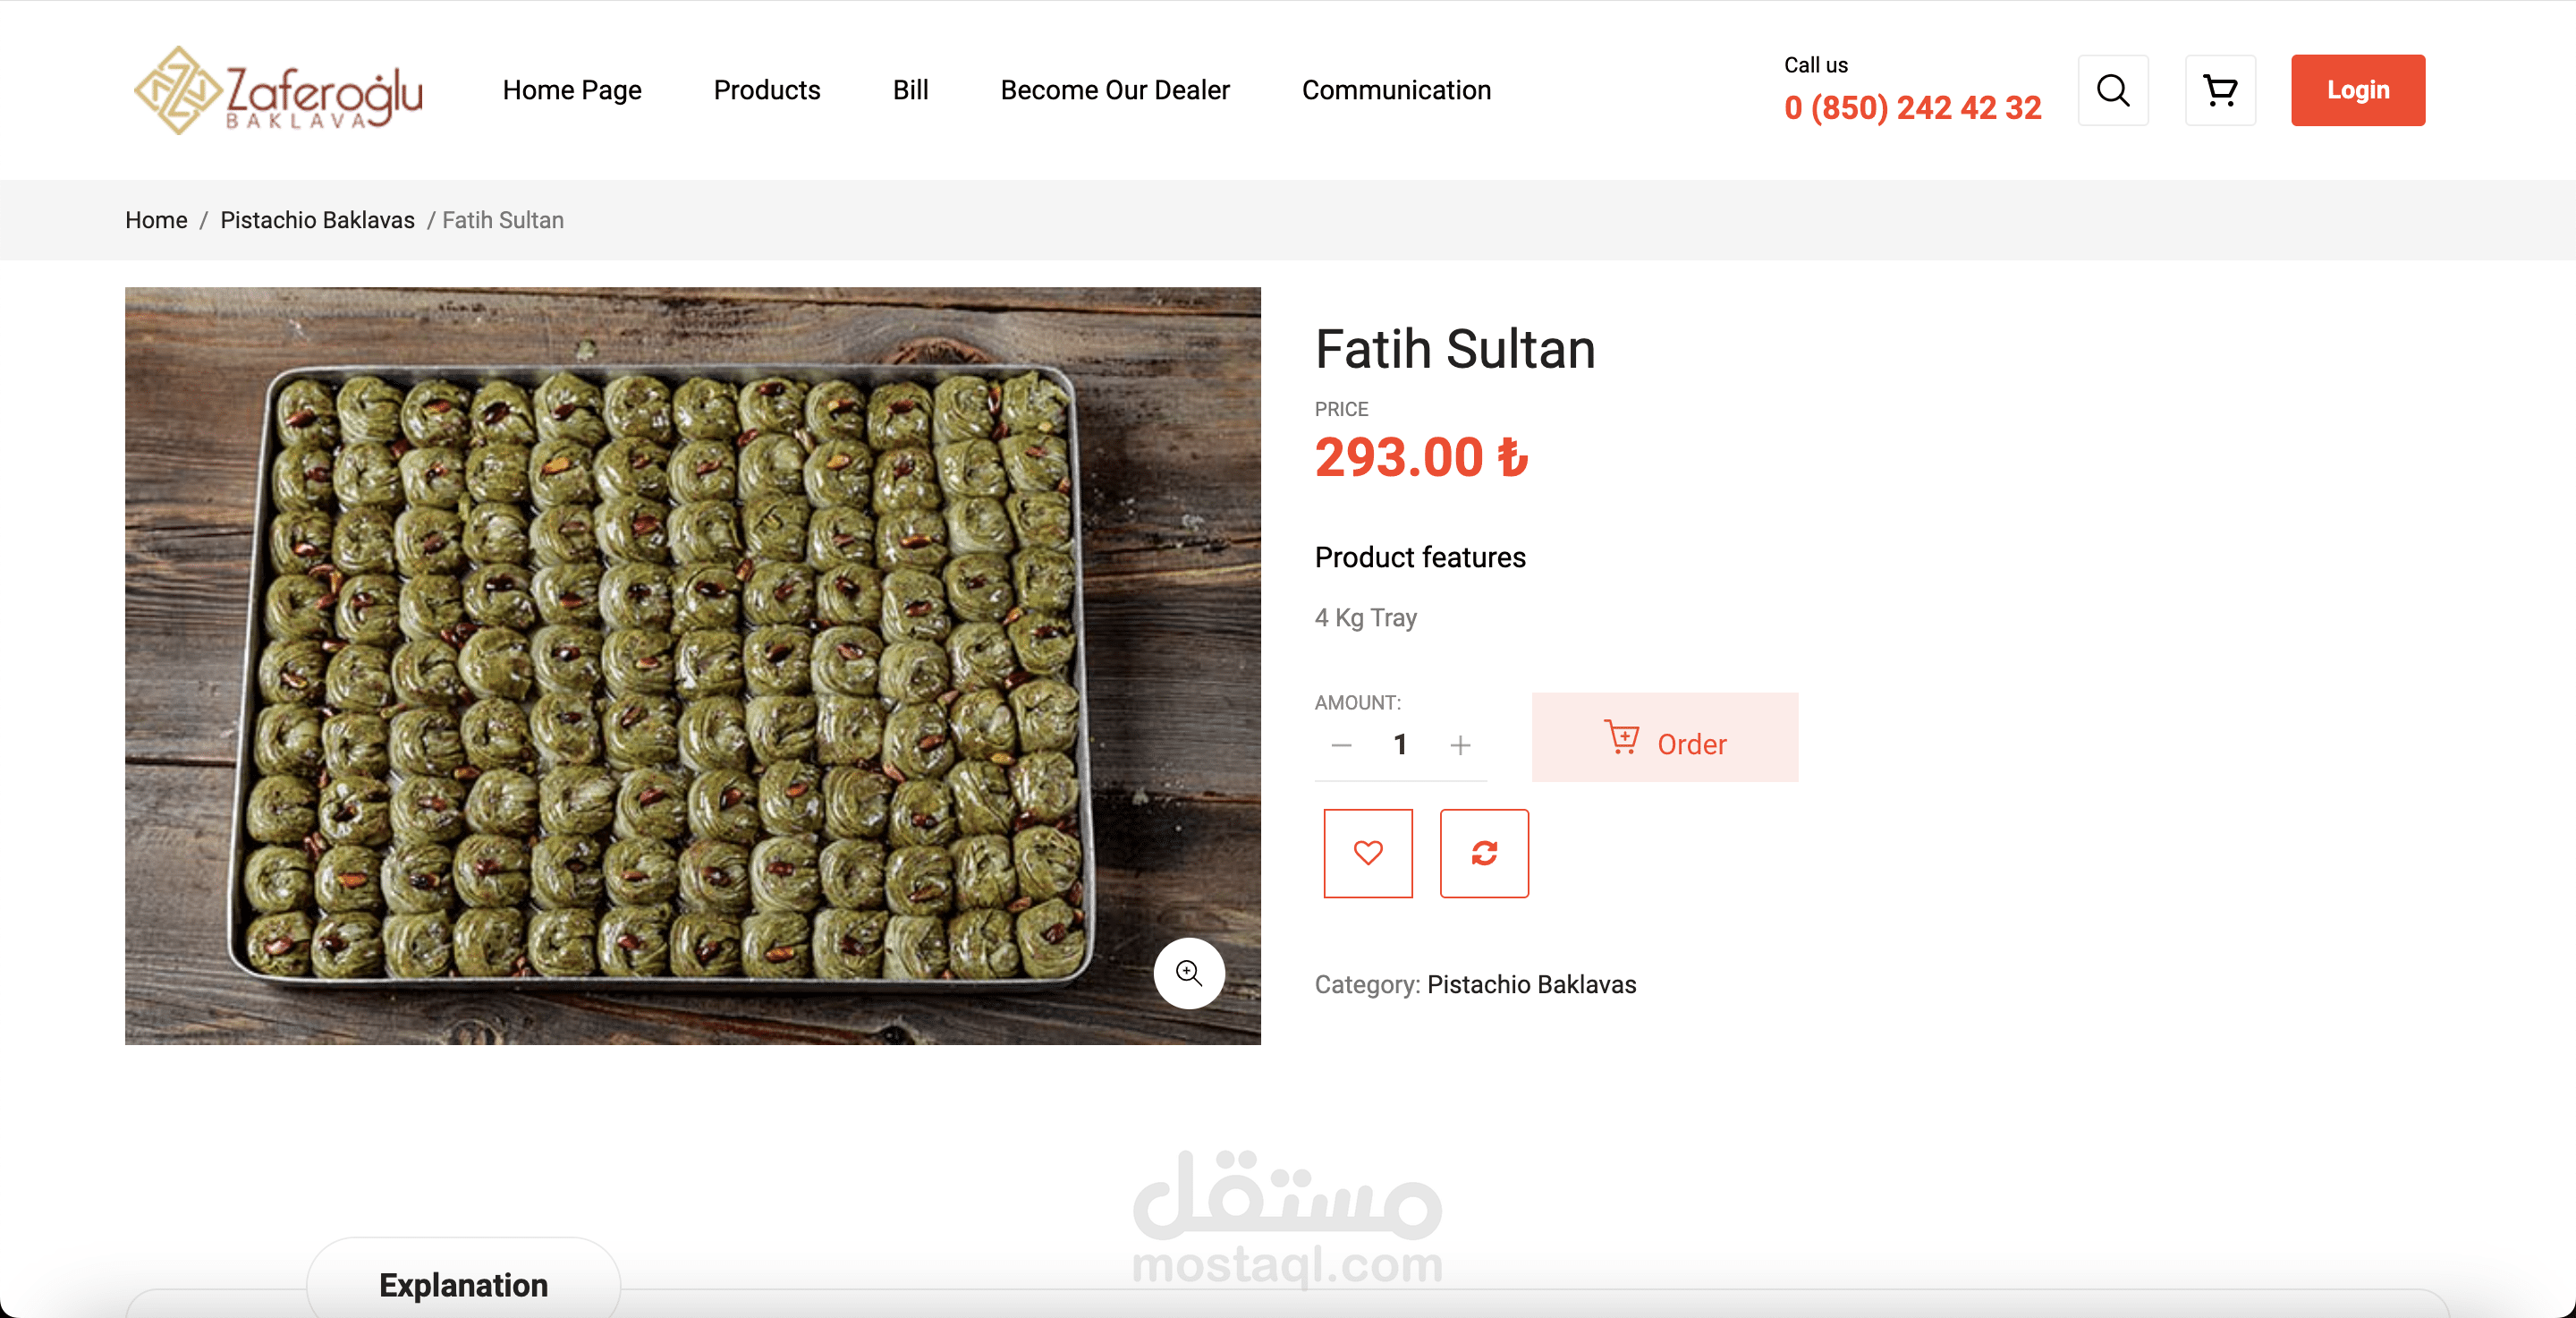Image resolution: width=2576 pixels, height=1318 pixels.
Task: Click the Zaferoğlu Baklava logo
Action: tap(278, 90)
